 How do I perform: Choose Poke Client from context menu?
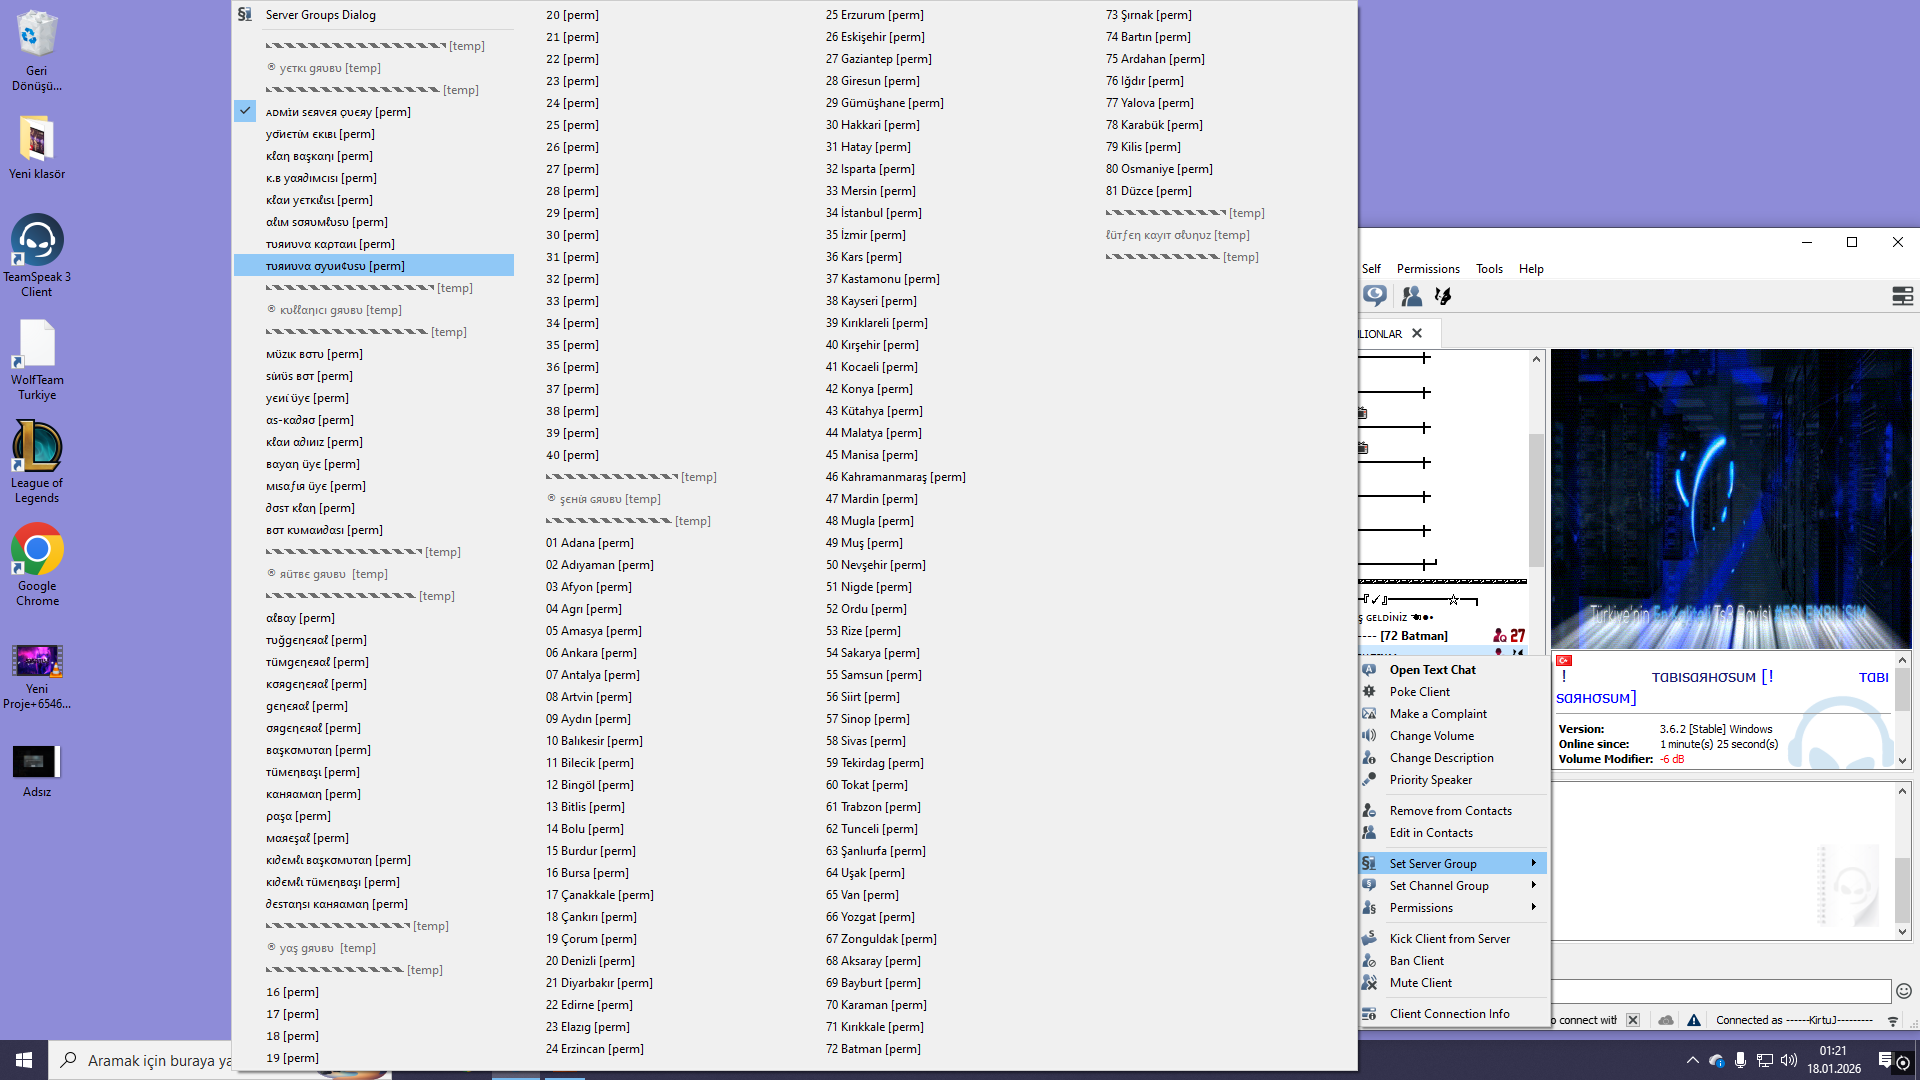coord(1453,692)
